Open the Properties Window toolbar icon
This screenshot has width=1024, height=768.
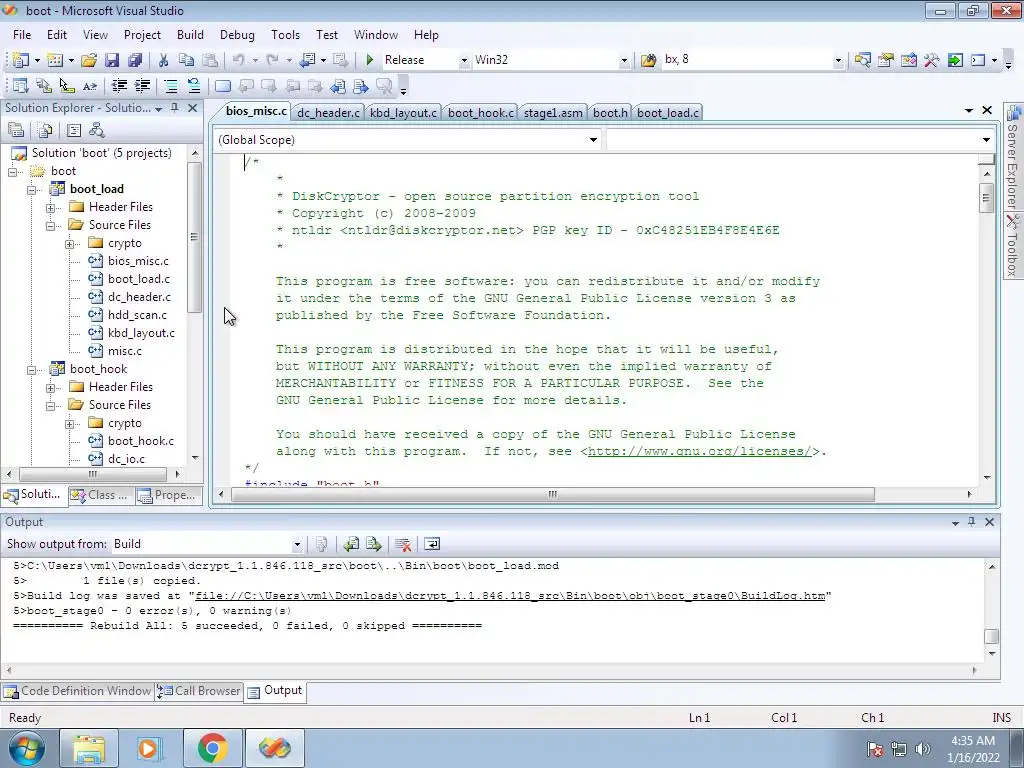point(886,60)
